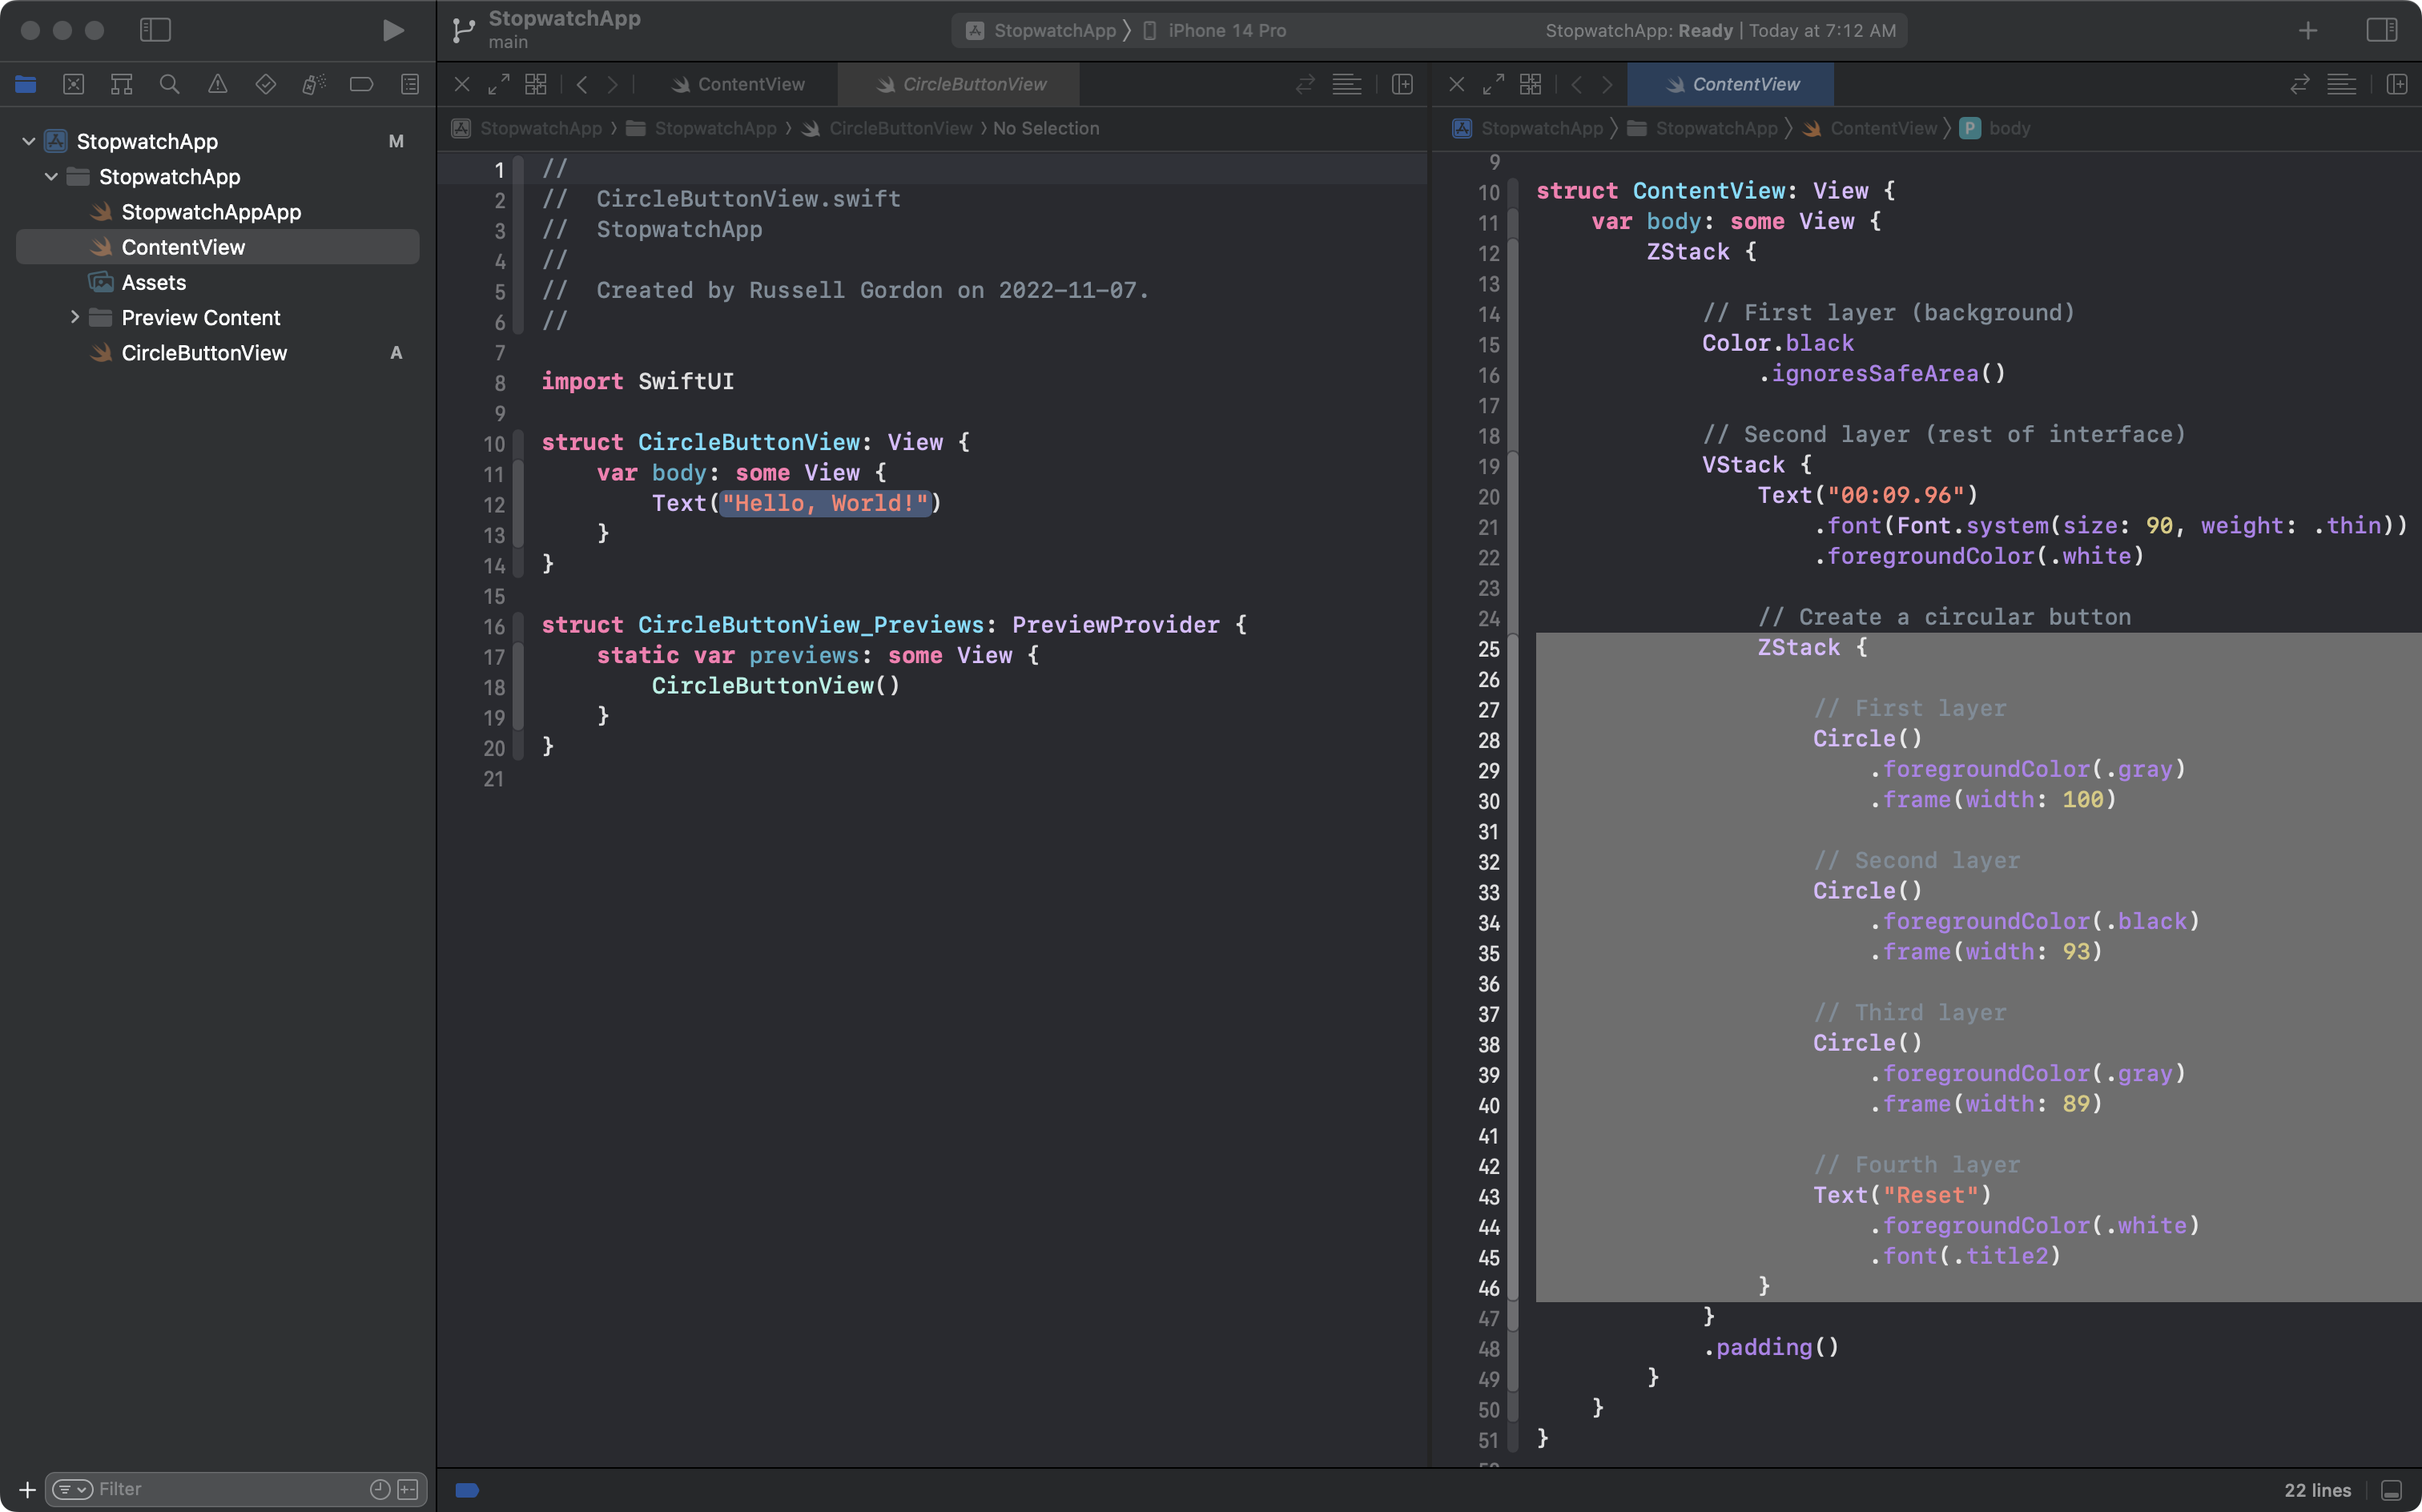Screen dimensions: 2422x1512
Task: Open CircleButtonView file in navigator
Action: pos(204,353)
